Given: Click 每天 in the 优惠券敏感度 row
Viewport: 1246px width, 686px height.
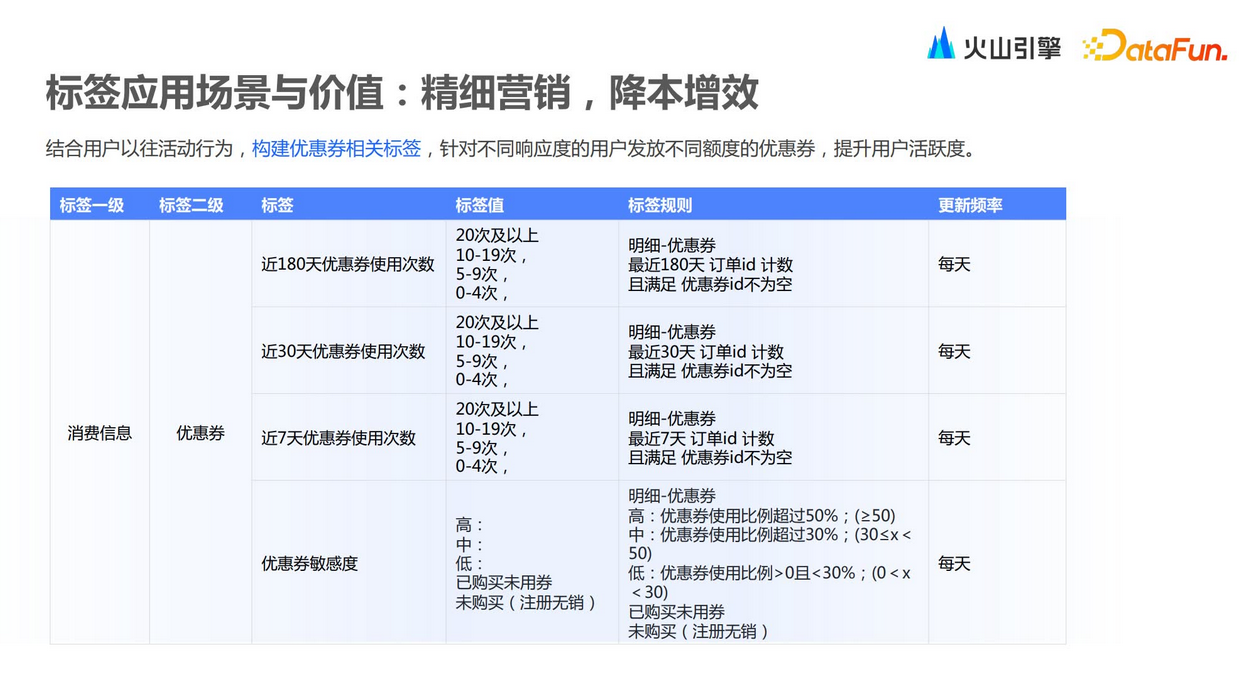Looking at the screenshot, I should coord(954,564).
